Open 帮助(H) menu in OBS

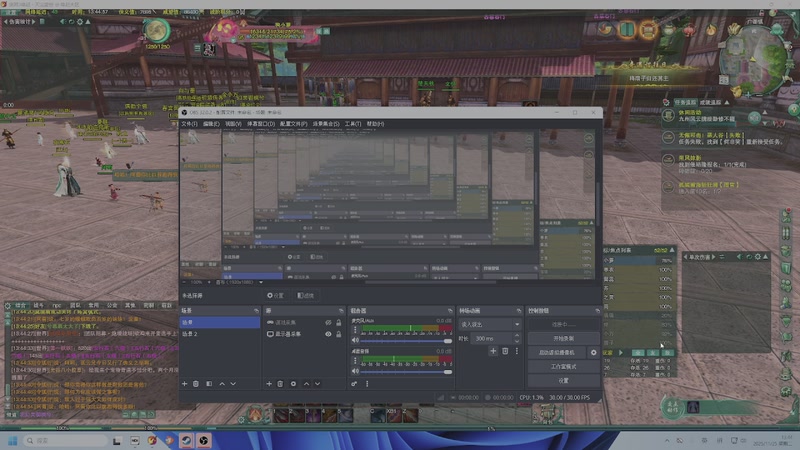point(376,124)
